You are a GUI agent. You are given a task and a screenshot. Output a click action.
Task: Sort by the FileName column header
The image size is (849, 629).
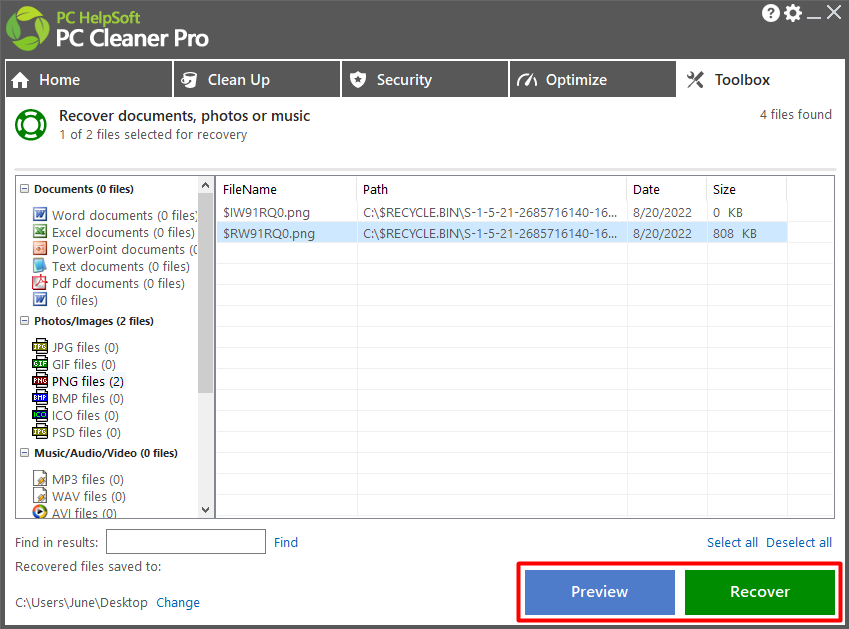point(287,189)
